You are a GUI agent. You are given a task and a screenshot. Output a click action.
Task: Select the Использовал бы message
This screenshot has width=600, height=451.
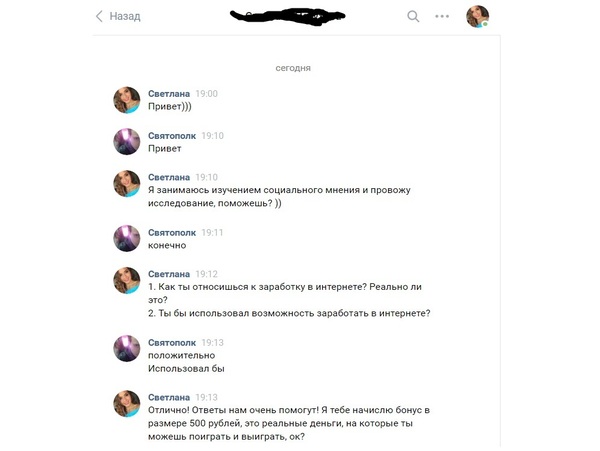186,369
